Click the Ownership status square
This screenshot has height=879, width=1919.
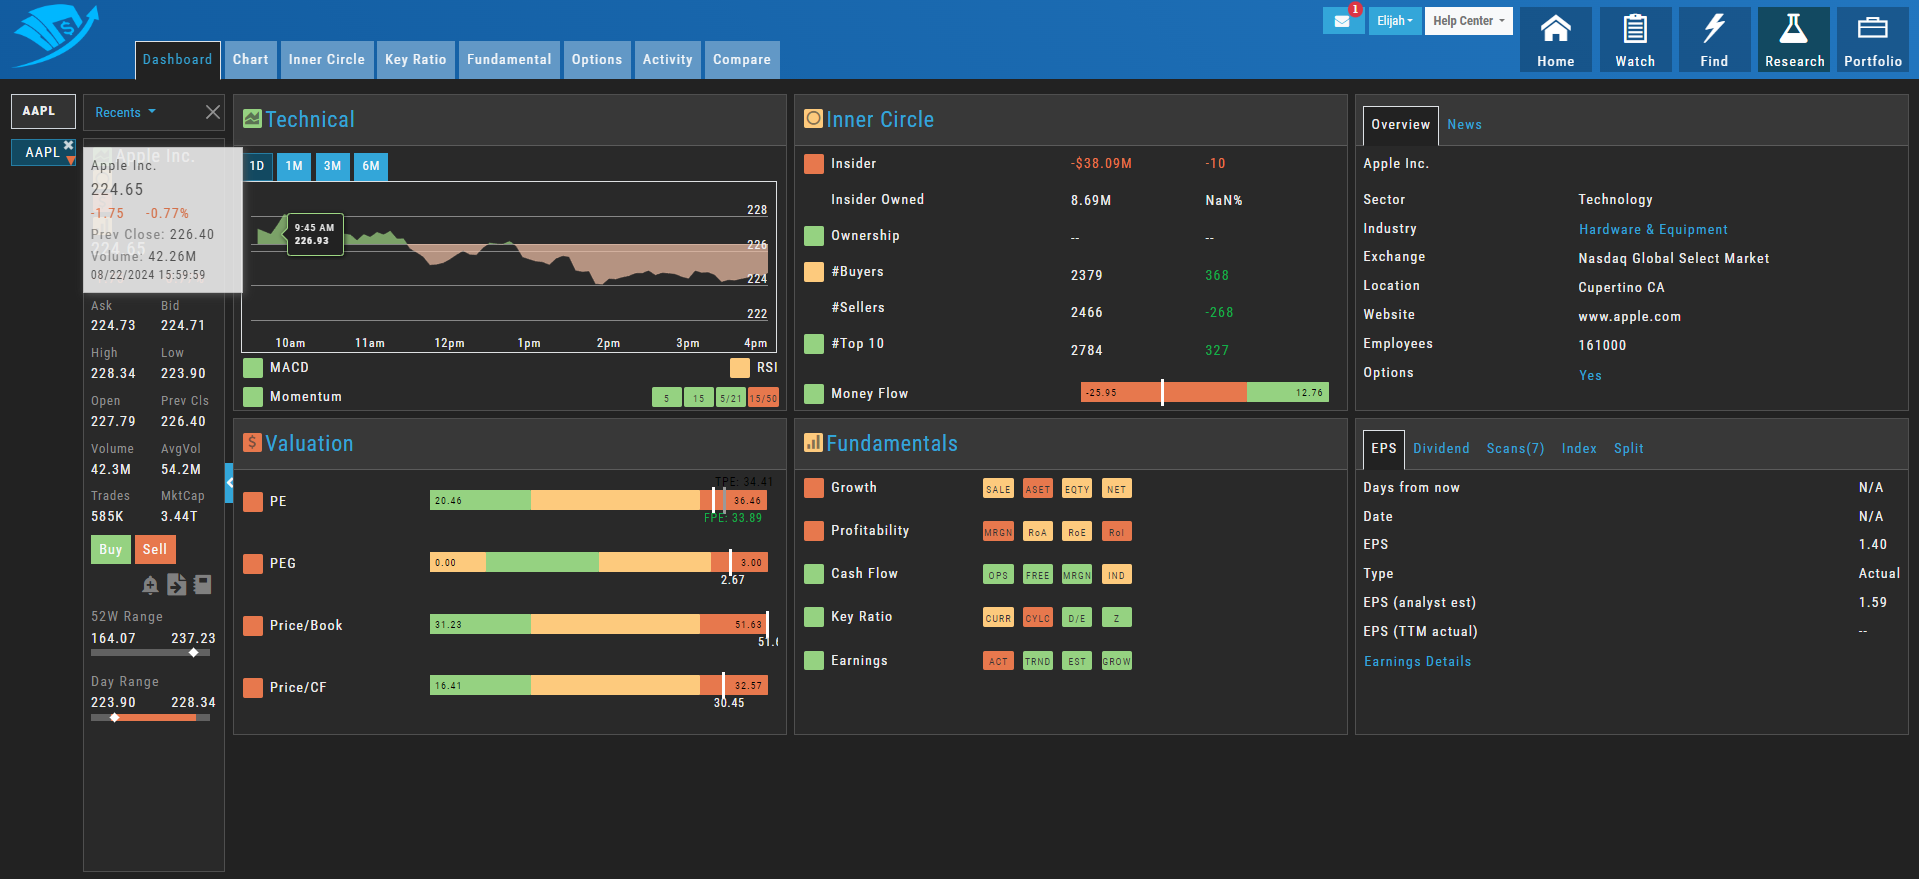click(x=814, y=236)
